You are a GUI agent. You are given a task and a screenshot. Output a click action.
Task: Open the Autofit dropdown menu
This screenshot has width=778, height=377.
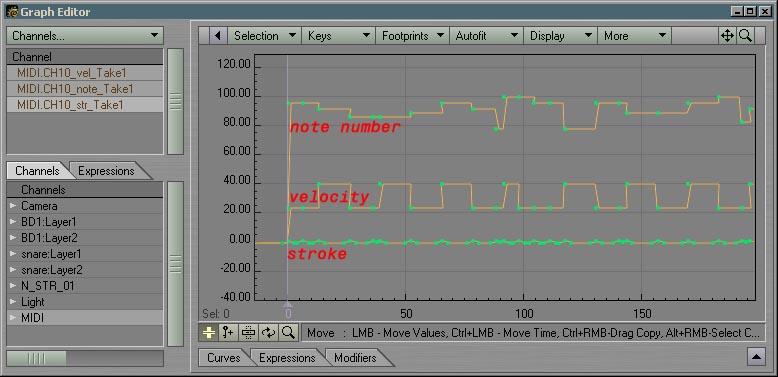(486, 36)
